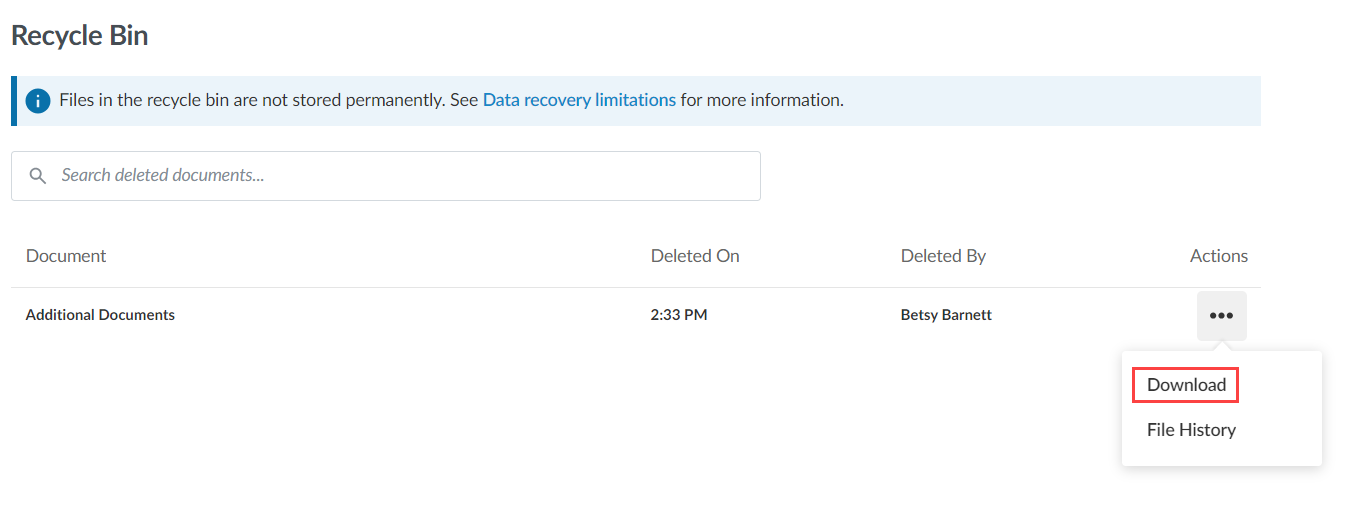This screenshot has width=1346, height=505.
Task: Sort by the Deleted On column header
Action: point(695,256)
